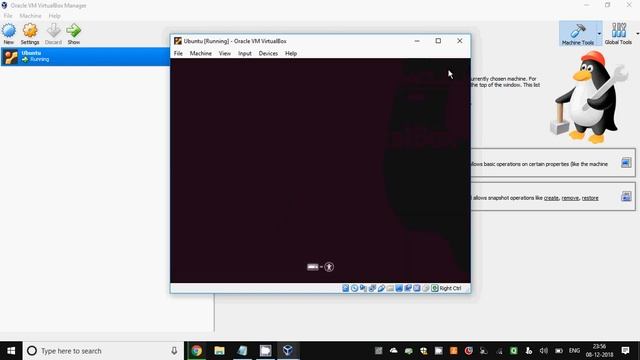Screen dimensions: 640x360
Task: Follow the restore snapshot link
Action: (590, 198)
